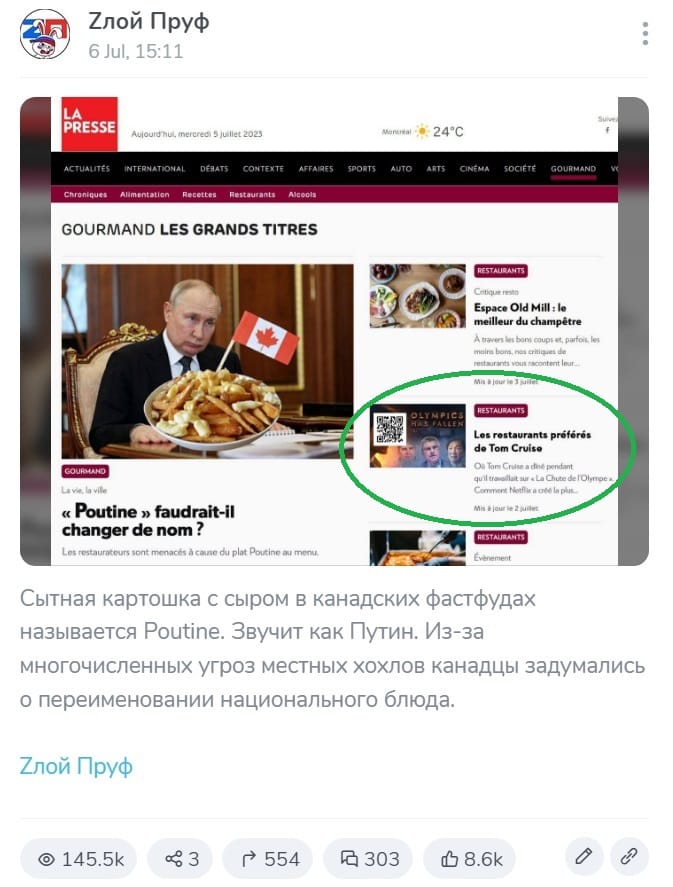Click the Espace Old Mill article headline
673x887 pixels.
[x=527, y=315]
